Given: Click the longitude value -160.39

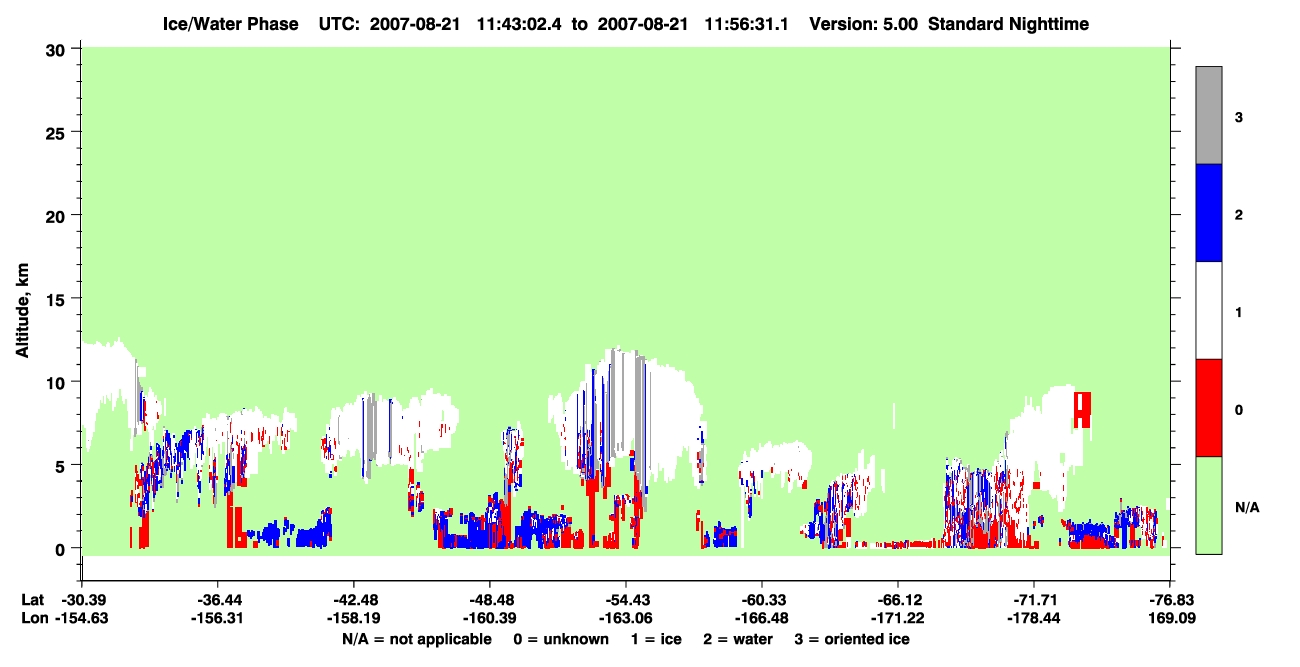Looking at the screenshot, I should [x=489, y=619].
